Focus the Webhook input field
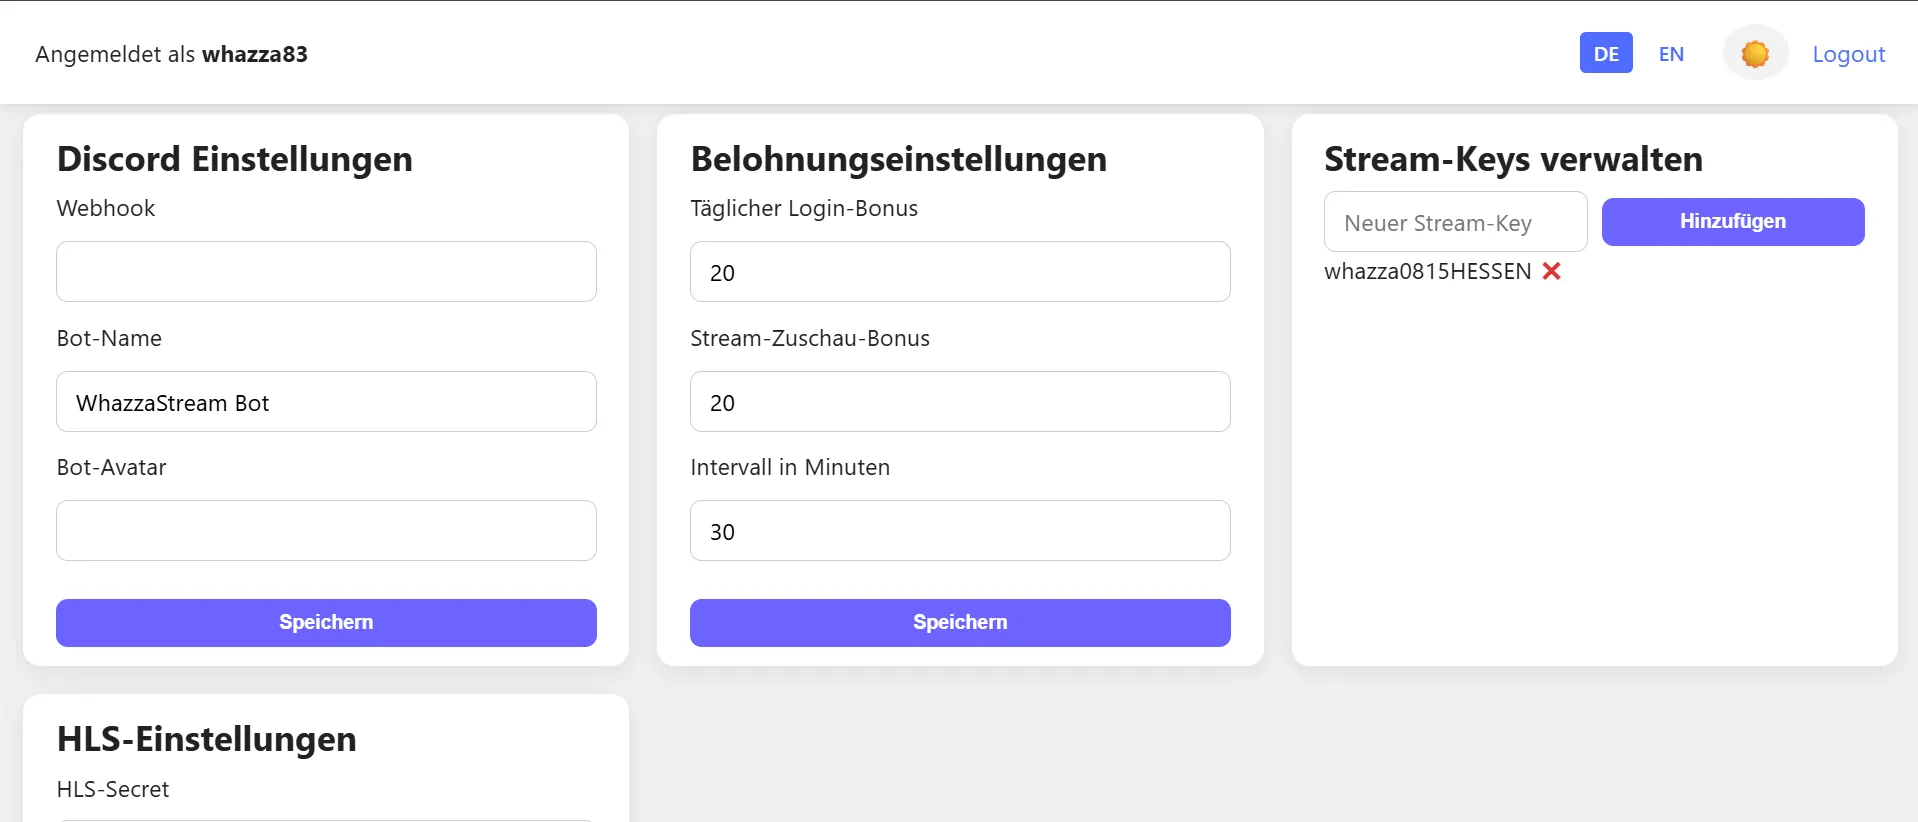1918x822 pixels. click(x=326, y=271)
